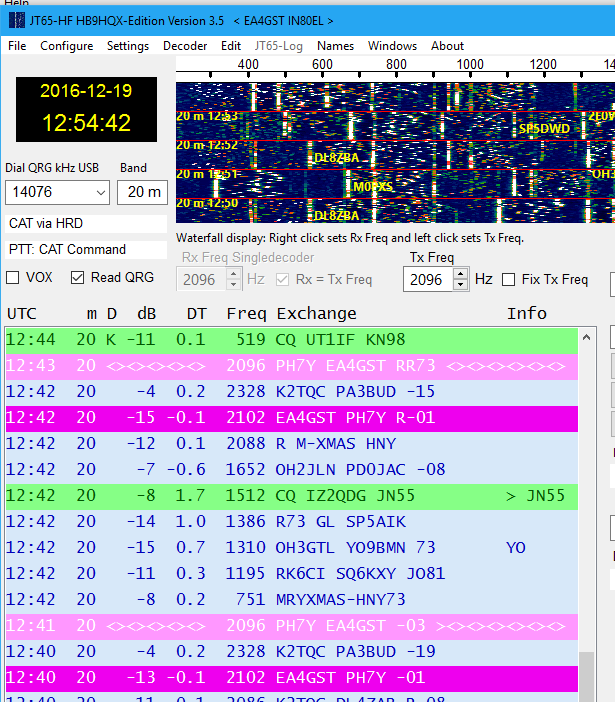Click DL8ZBA signal label on waterfall
Image resolution: width=615 pixels, height=702 pixels.
pos(338,158)
